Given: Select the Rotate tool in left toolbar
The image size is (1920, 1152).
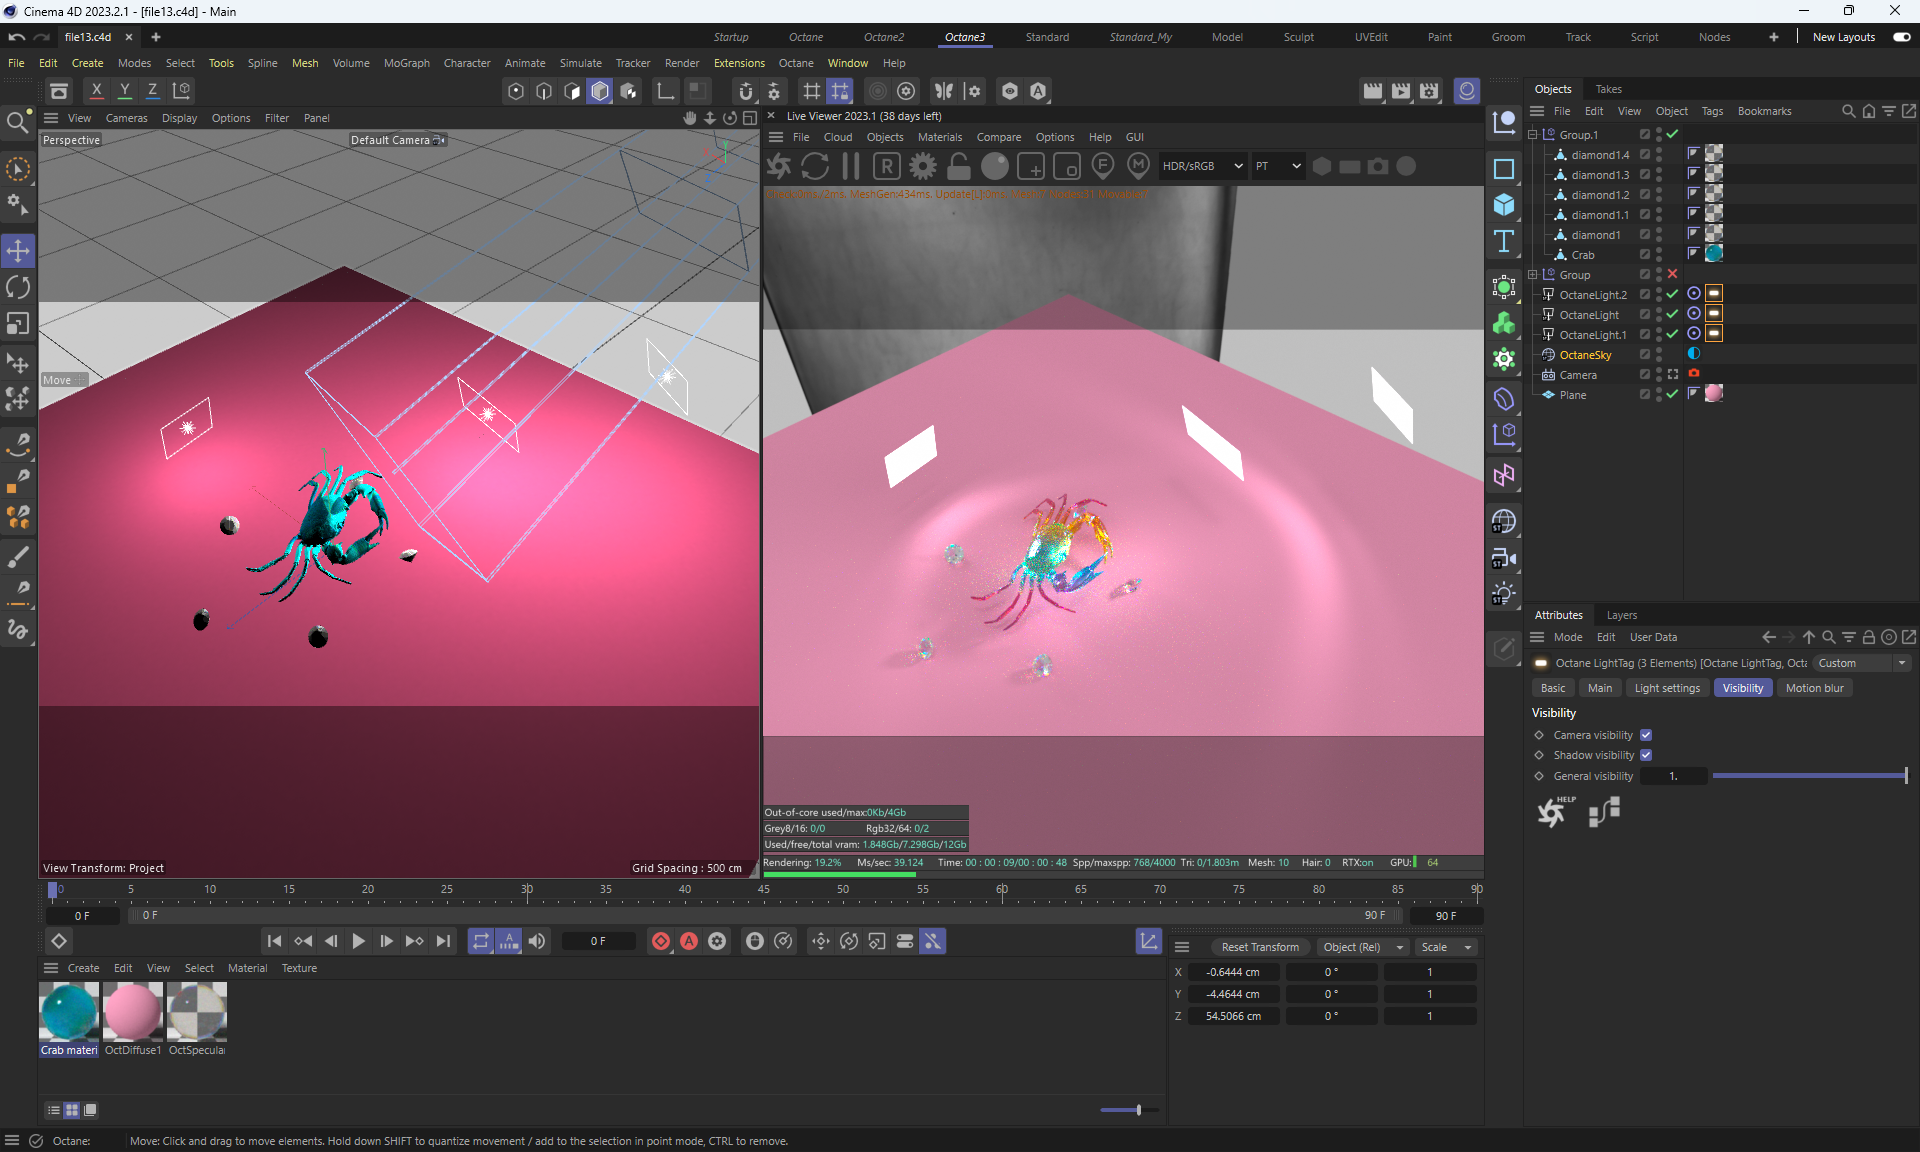Looking at the screenshot, I should [18, 287].
